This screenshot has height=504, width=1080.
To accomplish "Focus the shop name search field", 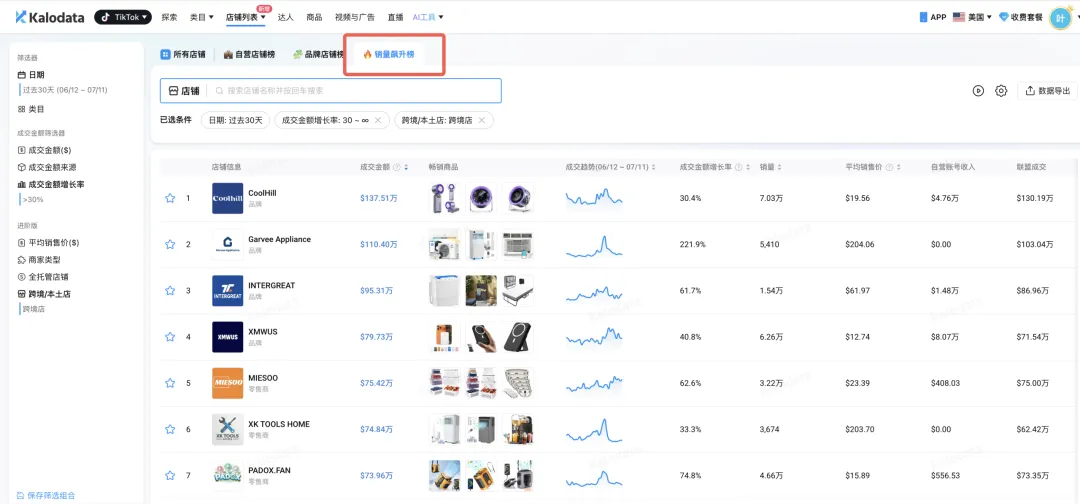I will coord(355,91).
